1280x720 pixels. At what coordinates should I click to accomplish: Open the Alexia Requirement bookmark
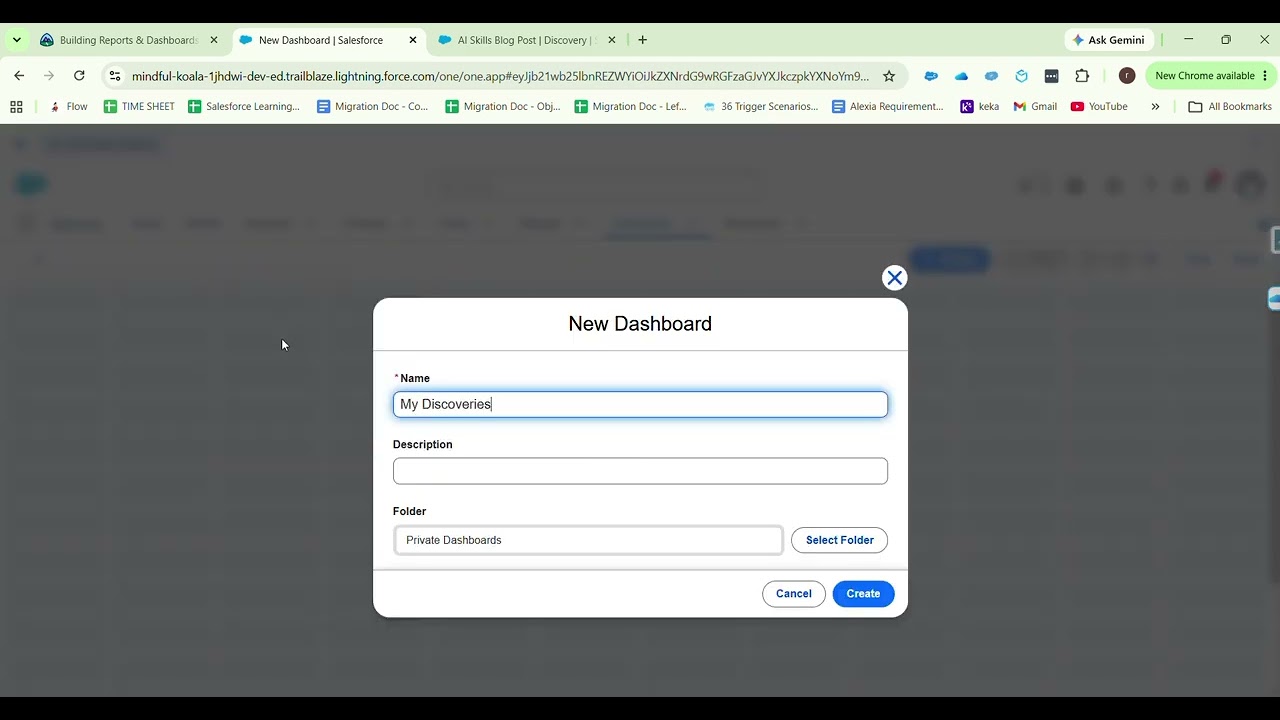click(888, 106)
